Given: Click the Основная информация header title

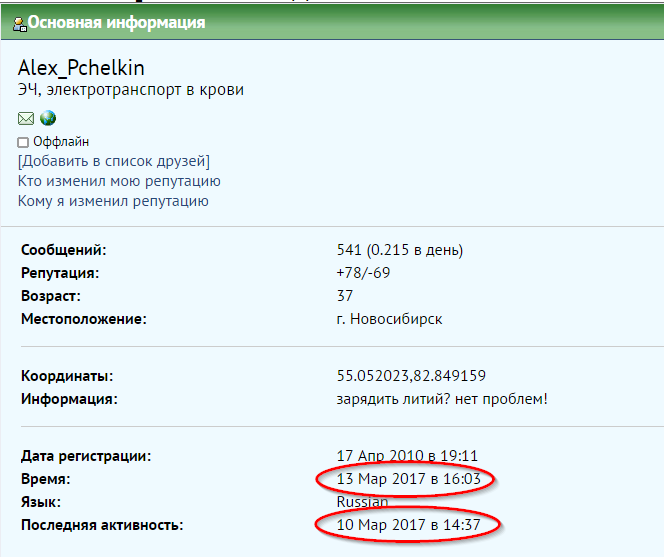Looking at the screenshot, I should 117,22.
